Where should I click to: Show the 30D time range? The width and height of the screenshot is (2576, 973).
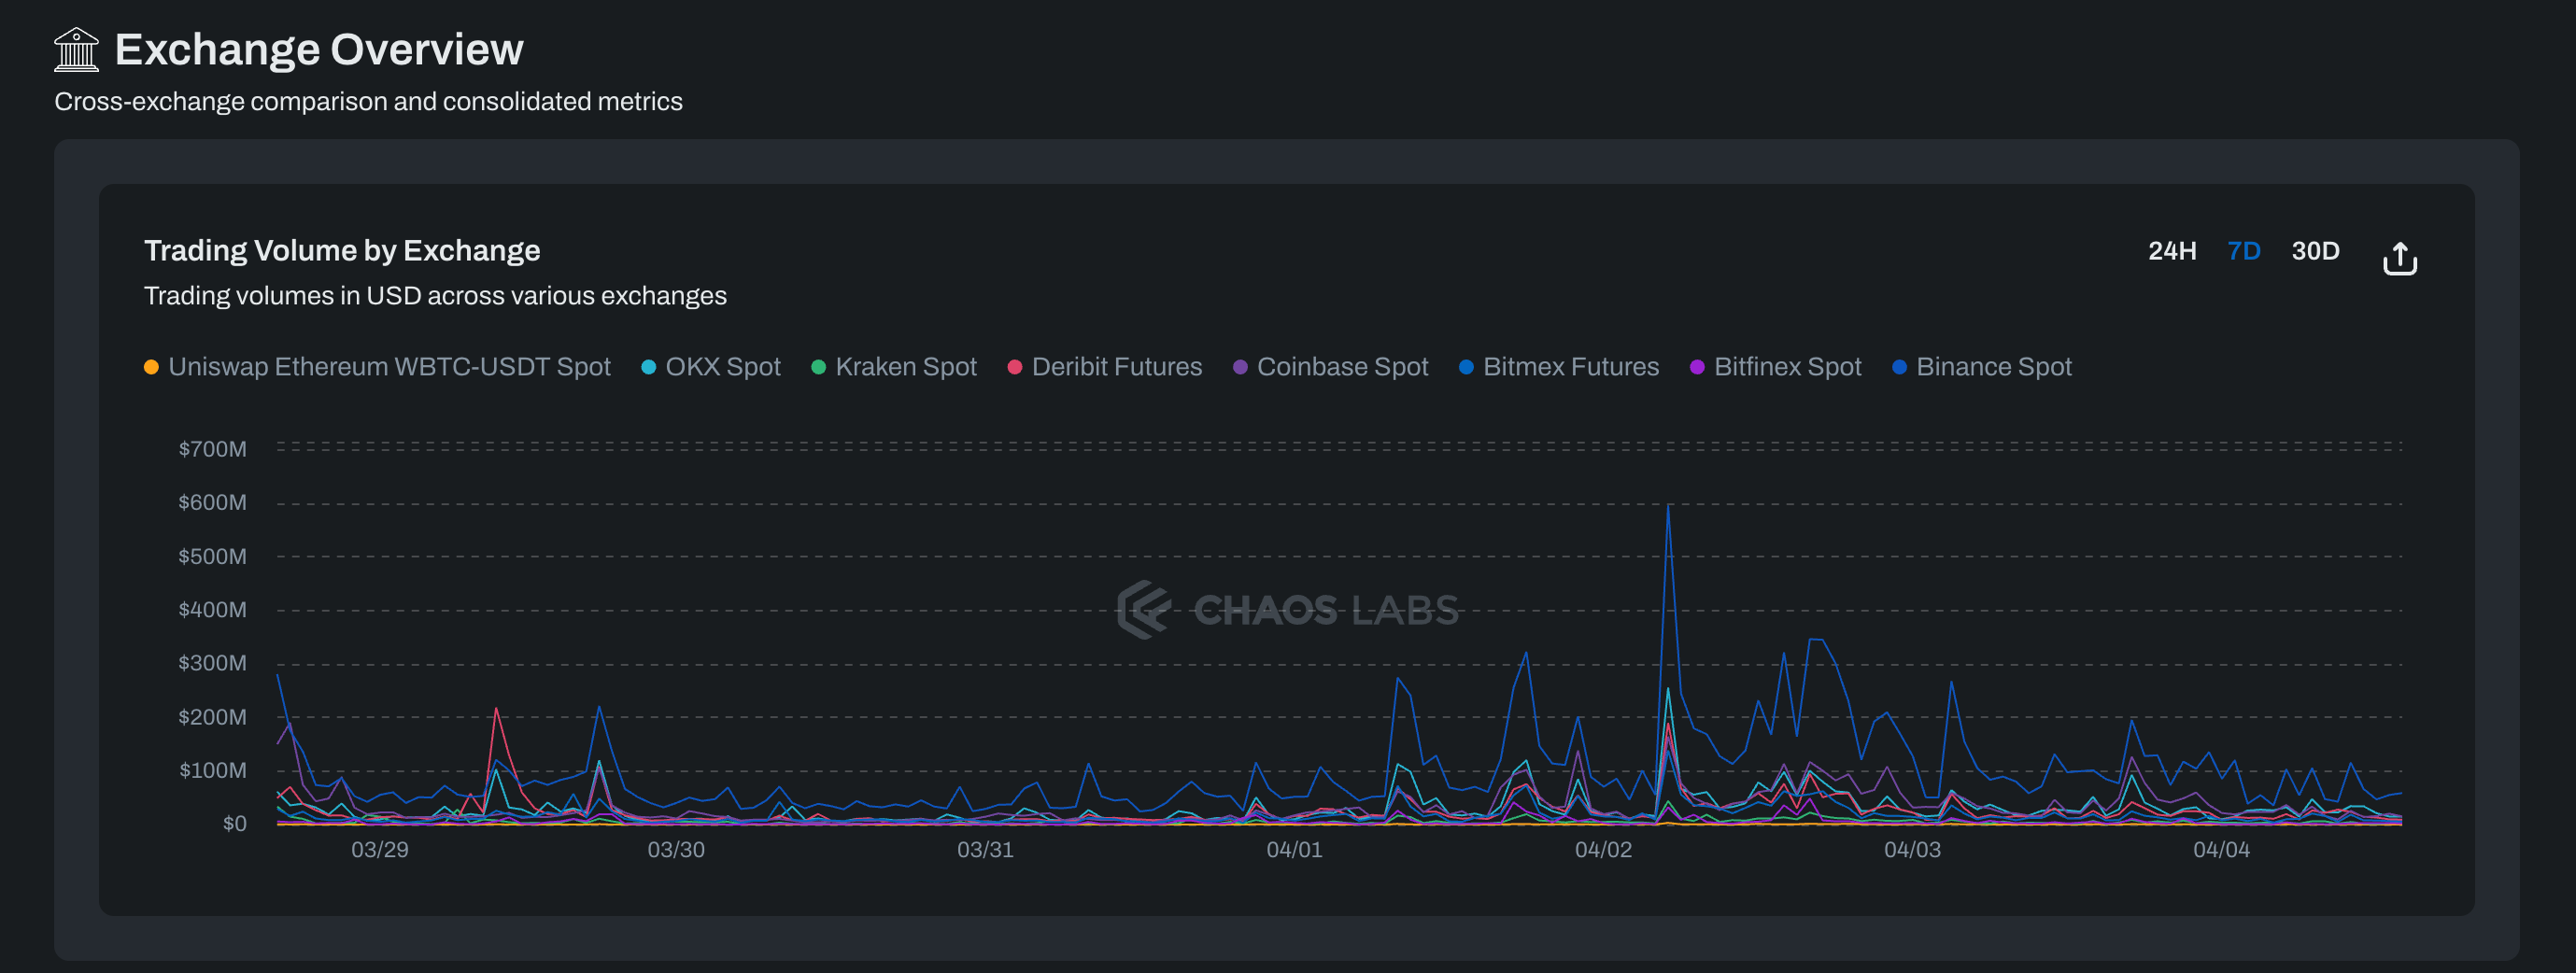[x=2315, y=251]
